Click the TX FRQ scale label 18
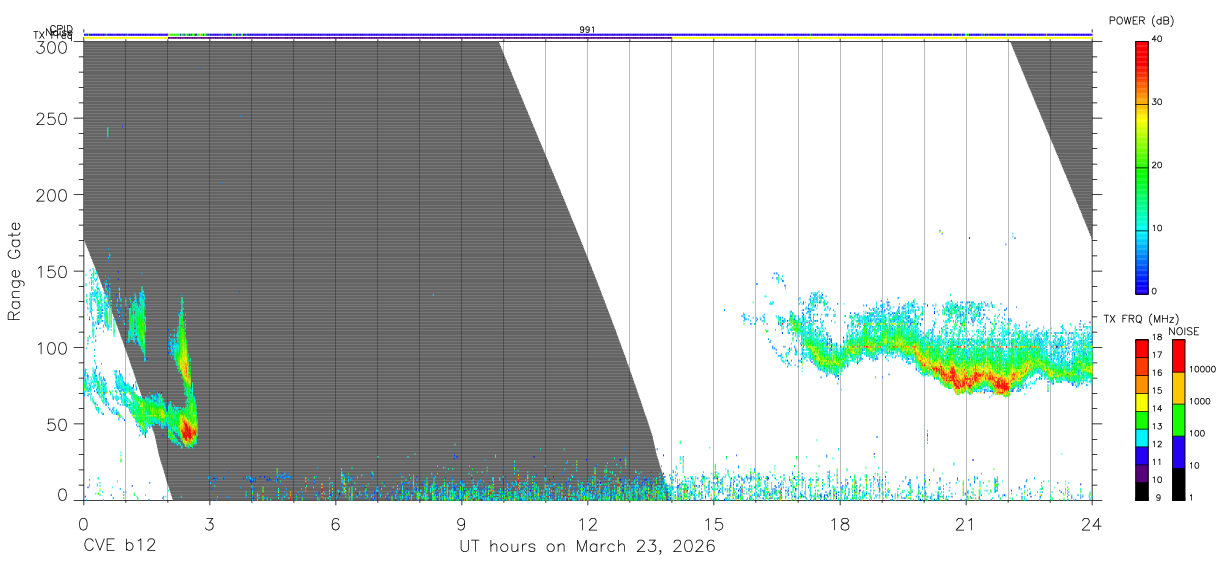 click(1157, 338)
